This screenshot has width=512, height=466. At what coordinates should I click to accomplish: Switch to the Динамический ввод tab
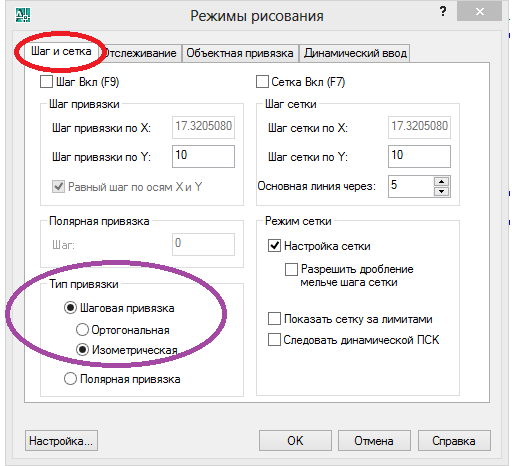(355, 53)
